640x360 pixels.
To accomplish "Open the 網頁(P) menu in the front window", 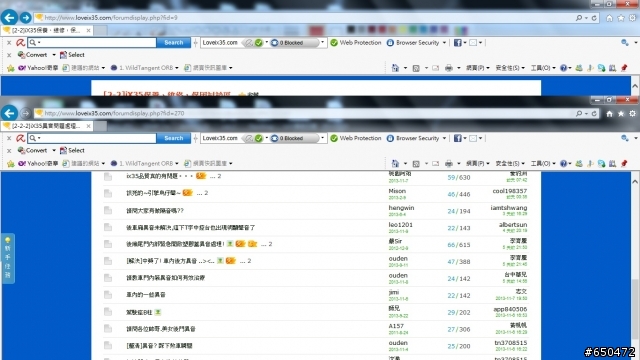I will 477,163.
